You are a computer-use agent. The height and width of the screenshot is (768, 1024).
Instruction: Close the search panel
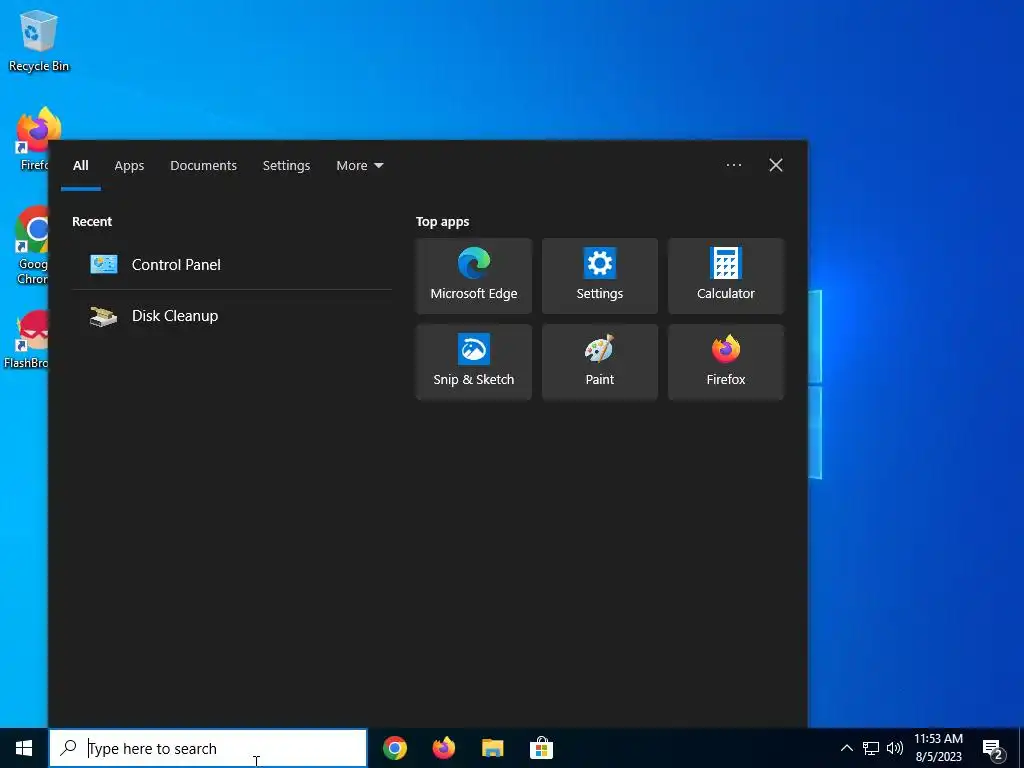click(x=776, y=165)
